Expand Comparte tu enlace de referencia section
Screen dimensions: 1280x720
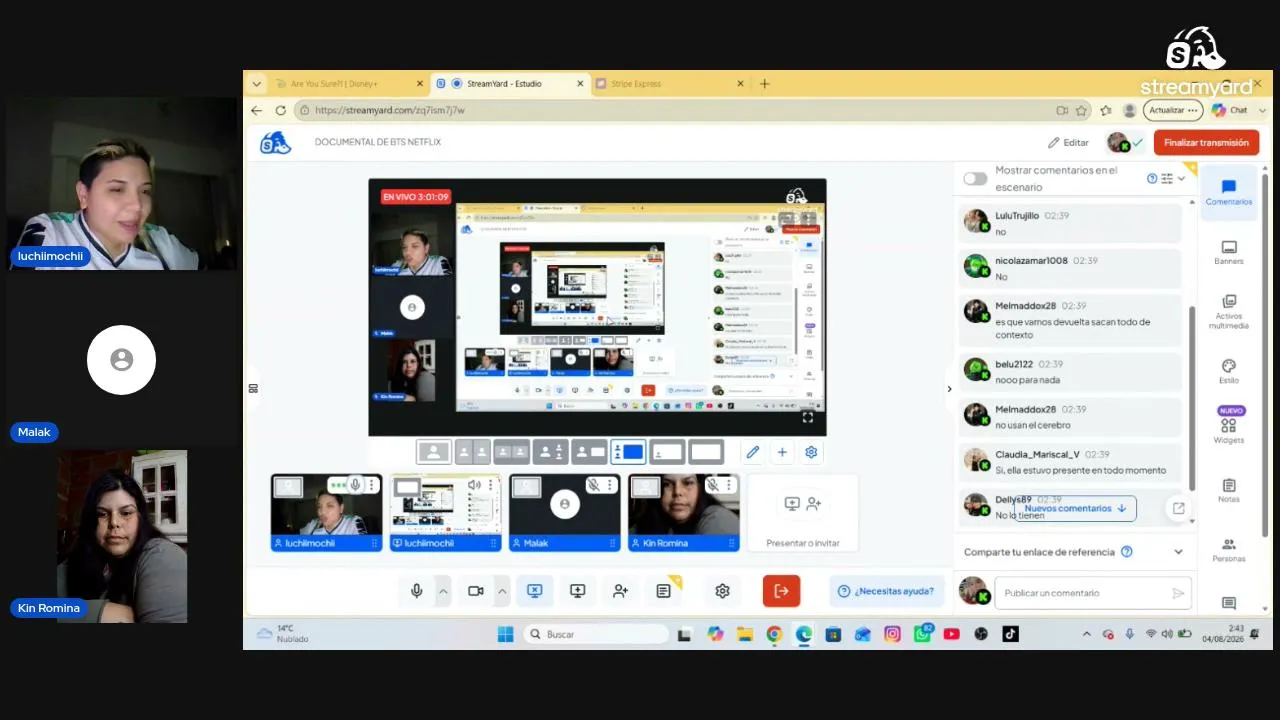point(1178,552)
